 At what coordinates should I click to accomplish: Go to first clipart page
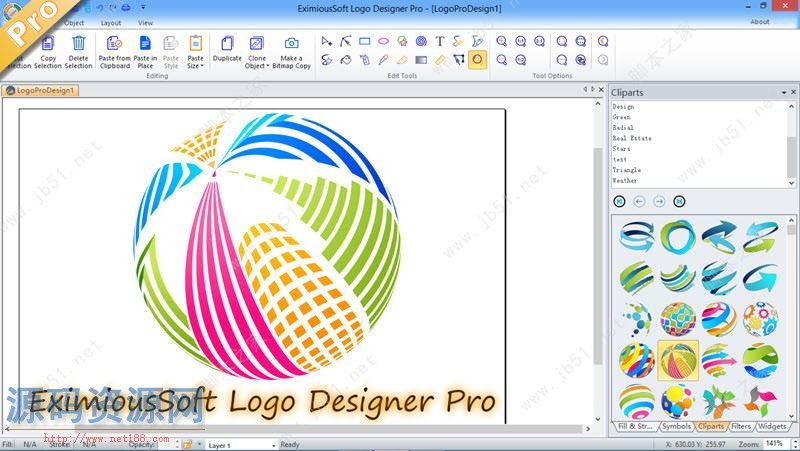(619, 201)
